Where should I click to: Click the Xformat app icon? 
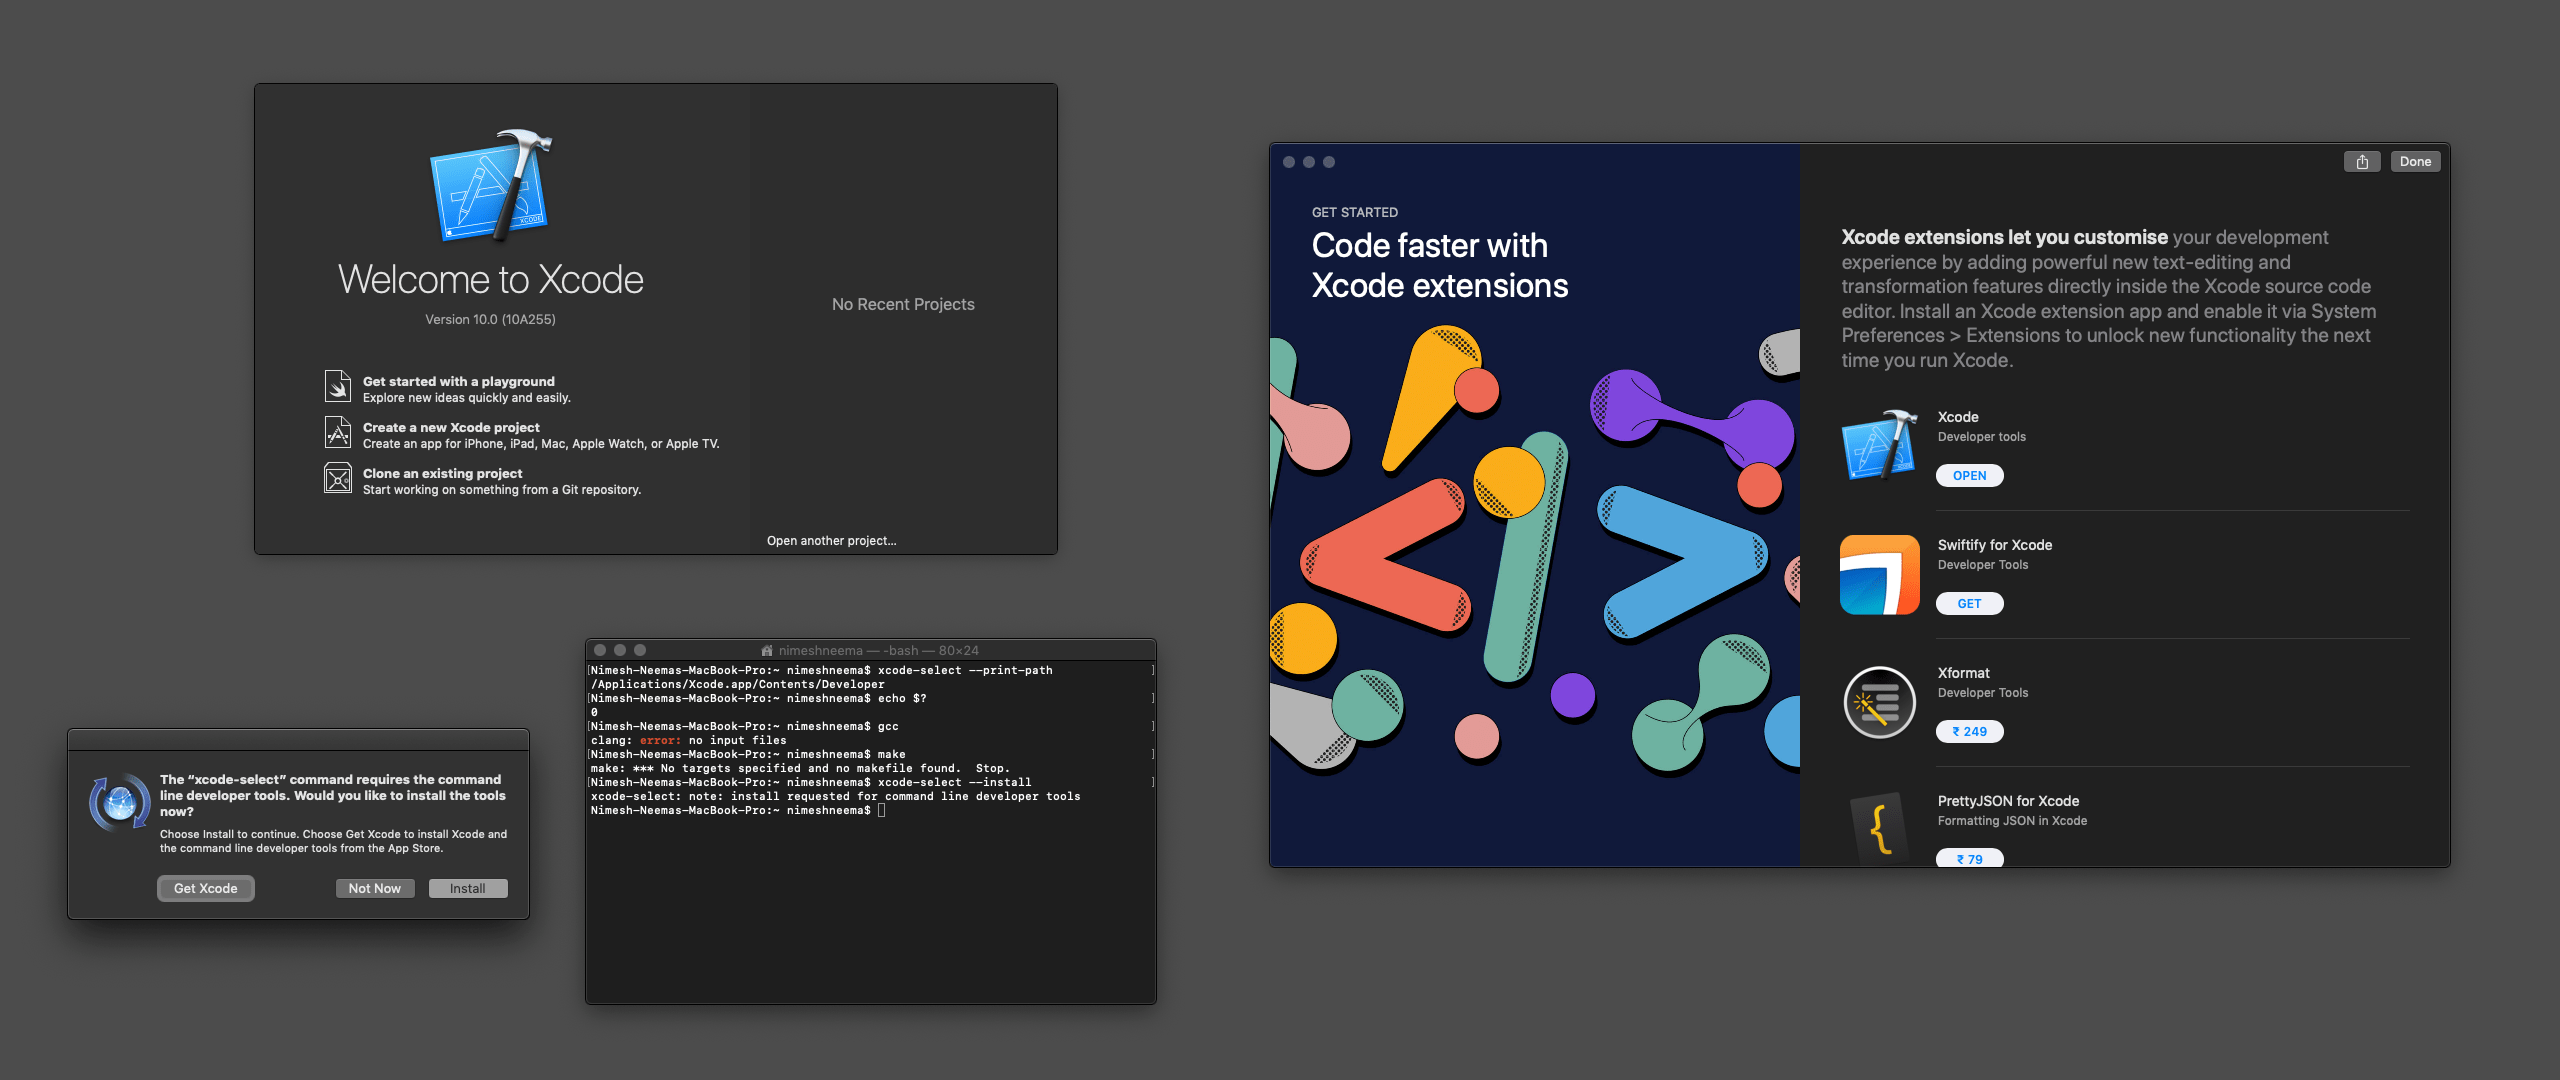coord(1879,702)
